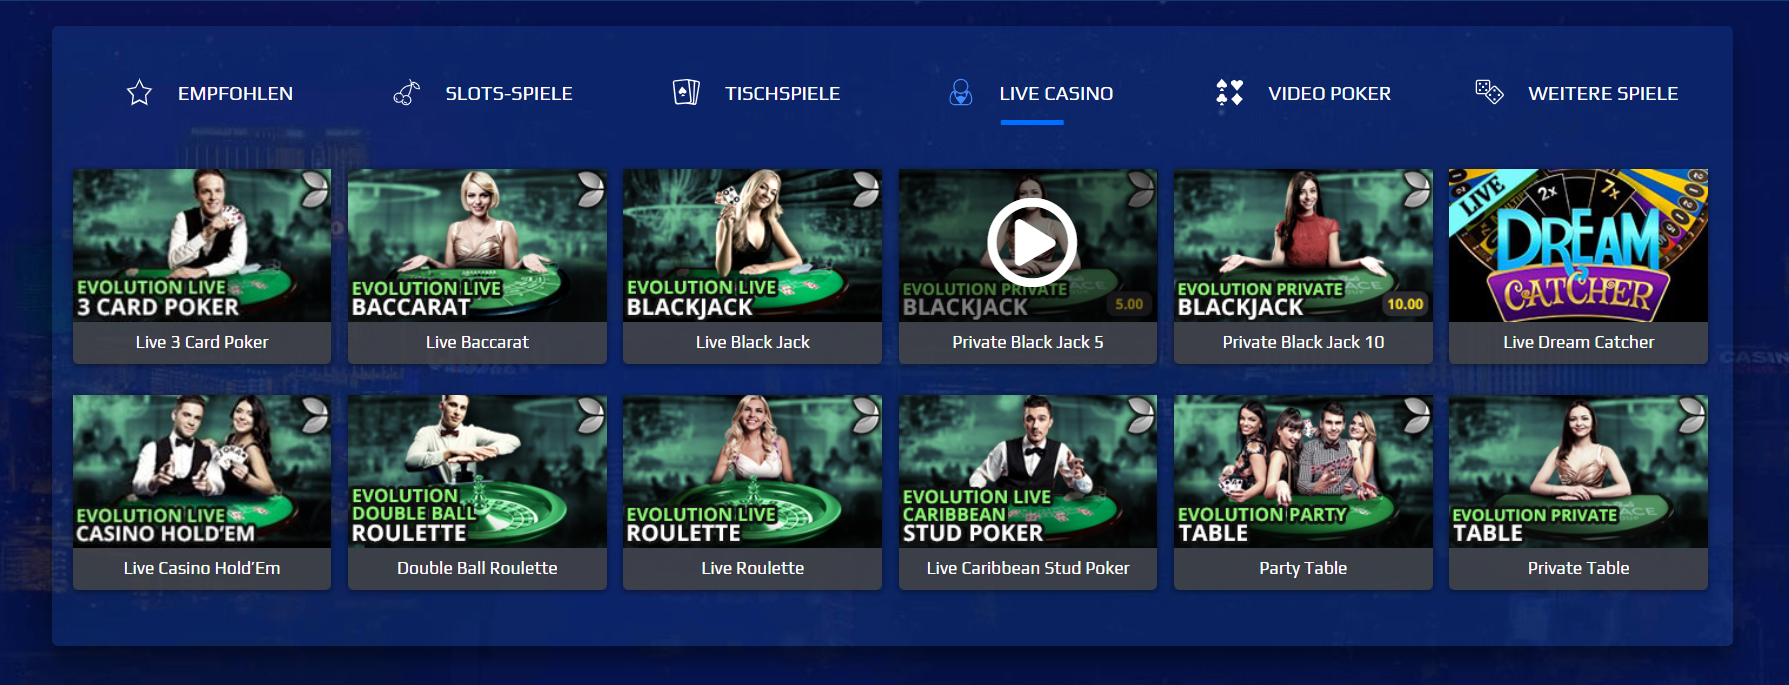1789x685 pixels.
Task: Open the Private Blackjack 10.00 thumbnail
Action: click(1303, 245)
